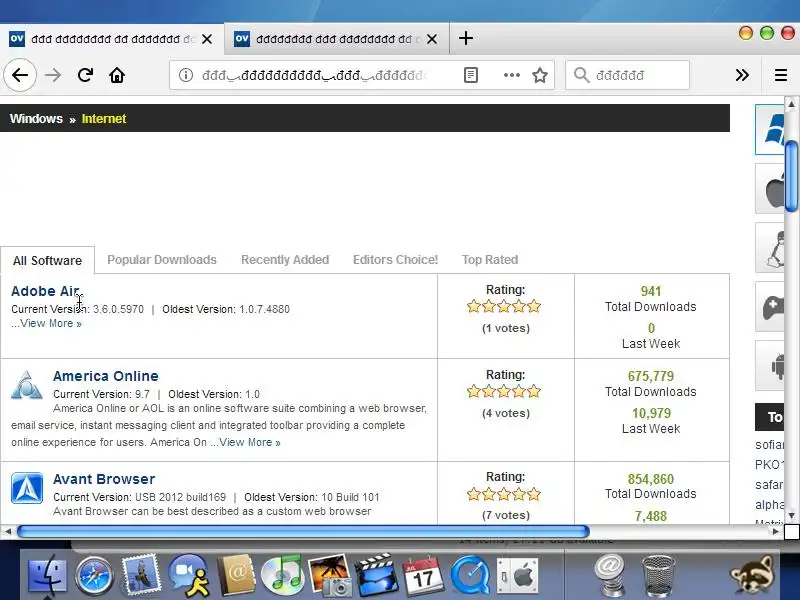Switch to Recently Added tab
Viewport: 800px width, 600px height.
pyautogui.click(x=285, y=260)
